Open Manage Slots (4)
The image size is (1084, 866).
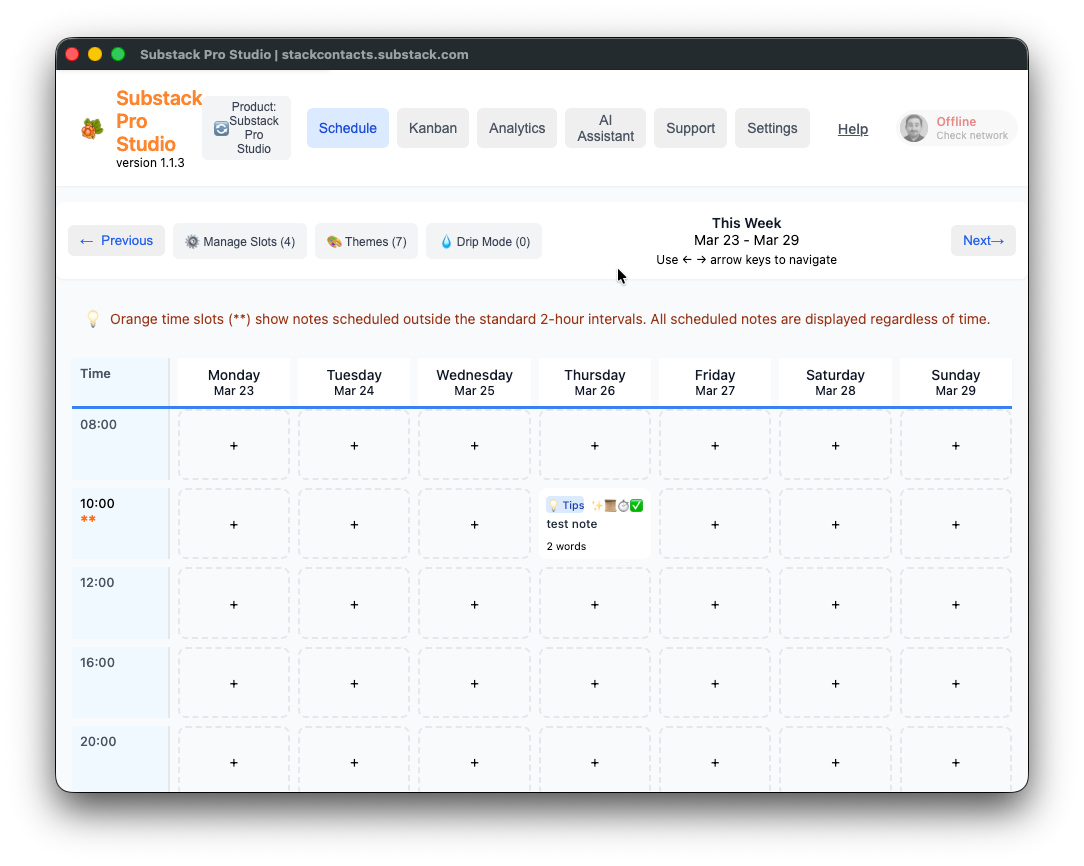point(240,241)
